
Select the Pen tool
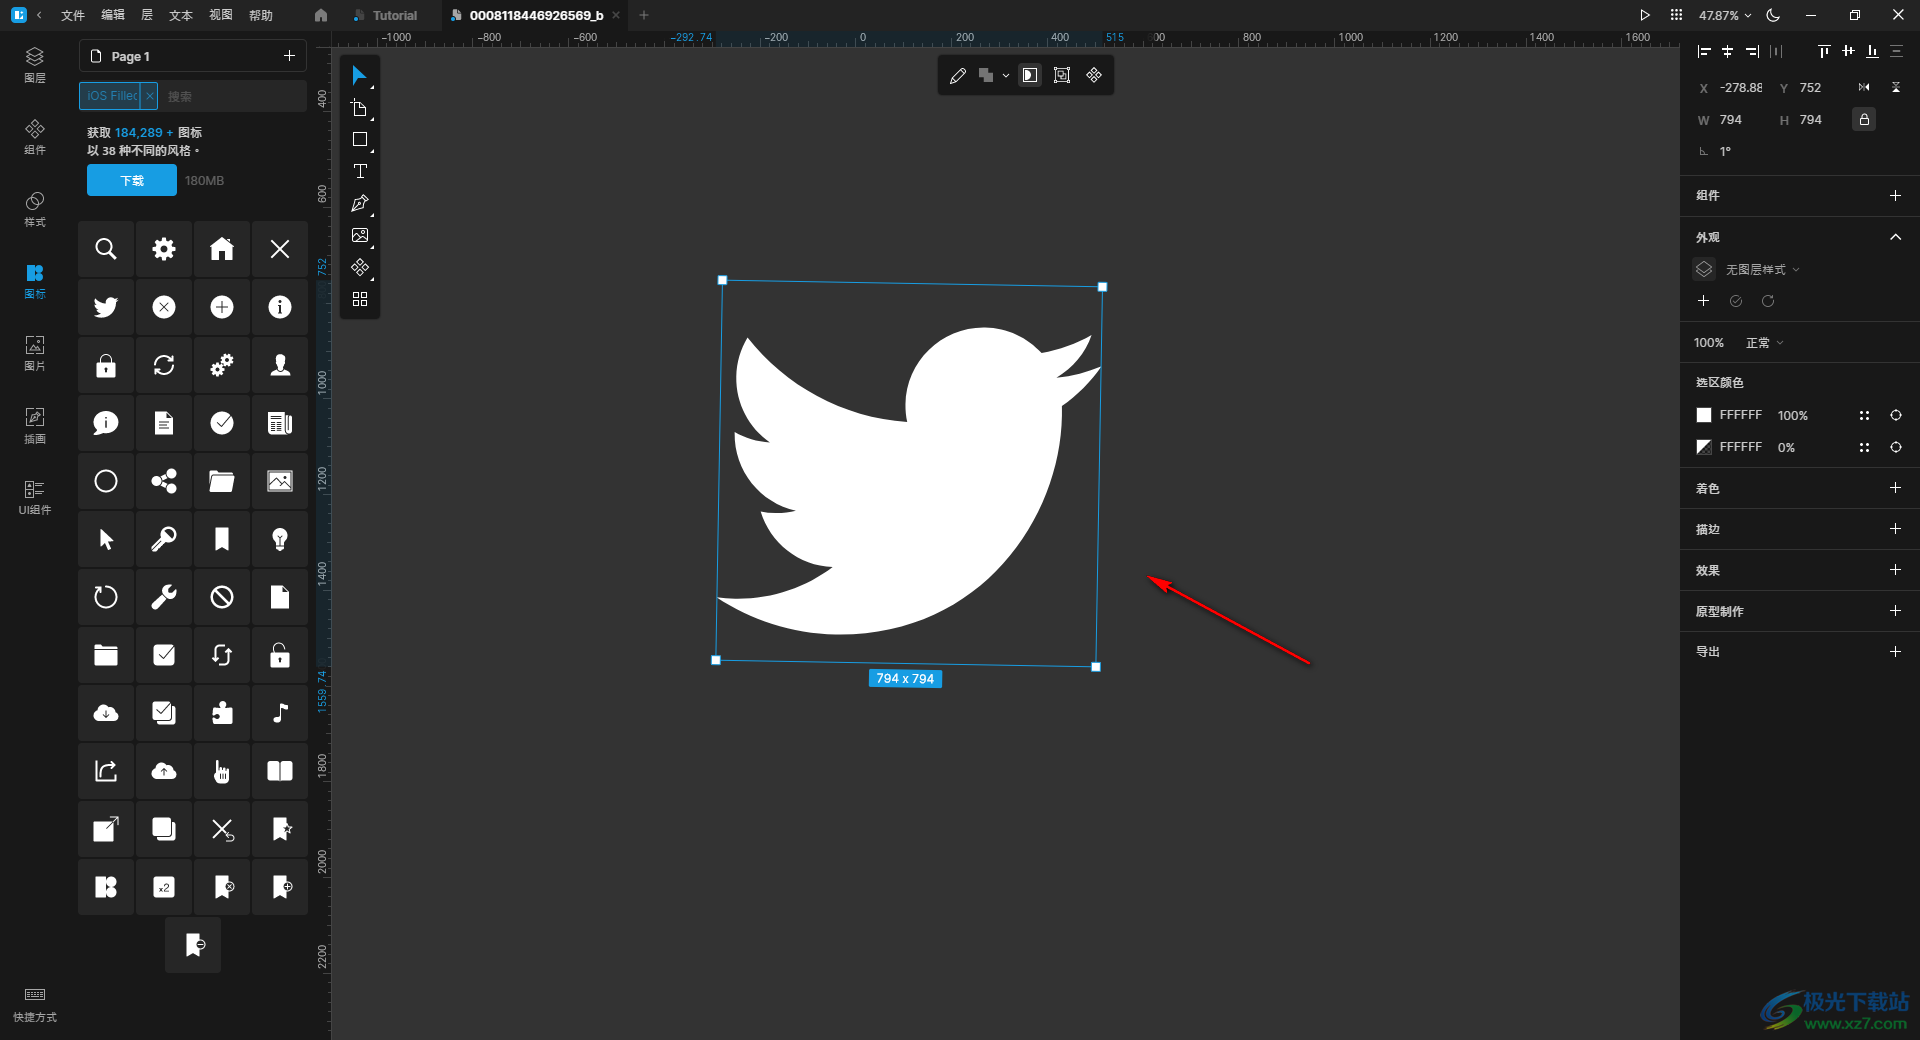[x=360, y=204]
